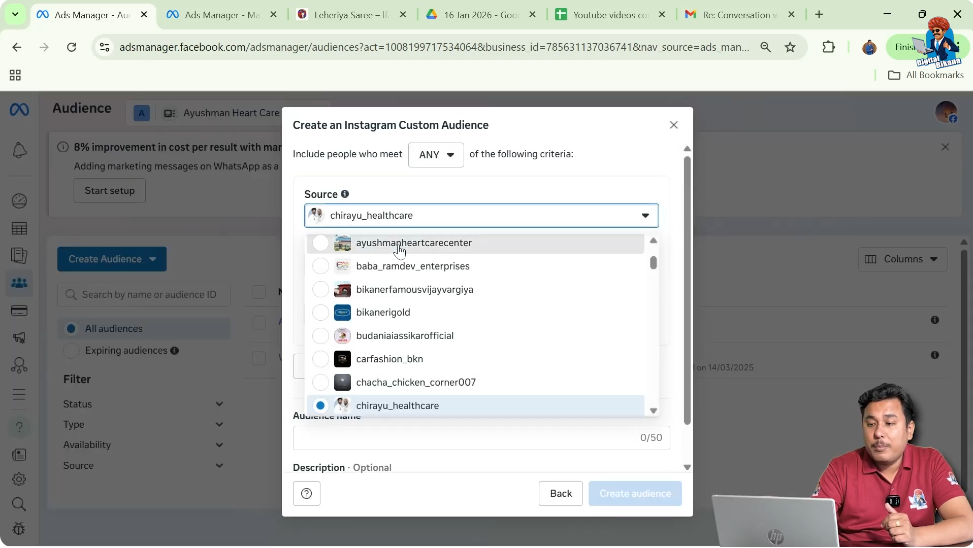Open the ANY criteria dropdown

436,155
